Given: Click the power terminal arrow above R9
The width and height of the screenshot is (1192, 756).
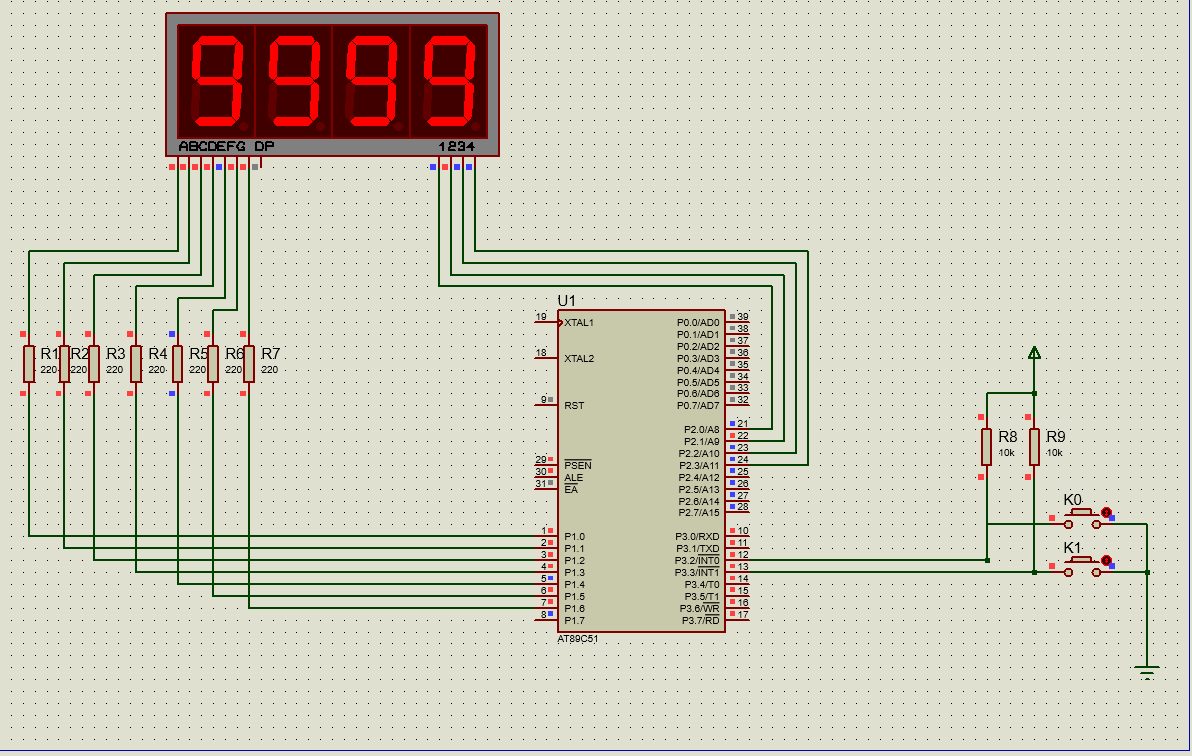Looking at the screenshot, I should click(1034, 353).
